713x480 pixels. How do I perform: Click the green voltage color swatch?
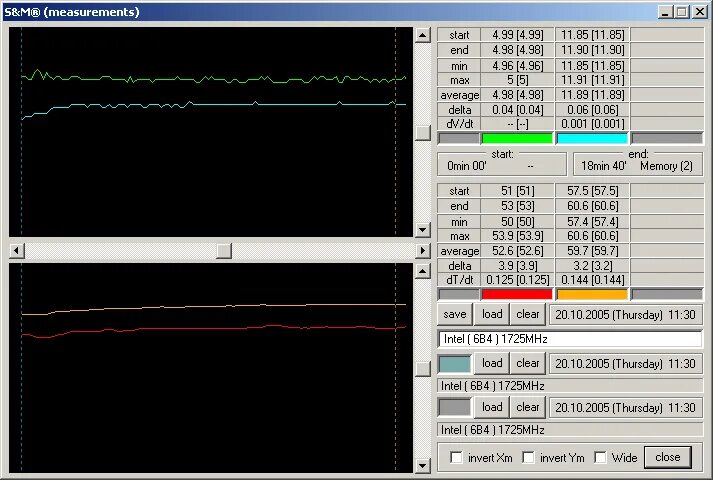pos(517,138)
